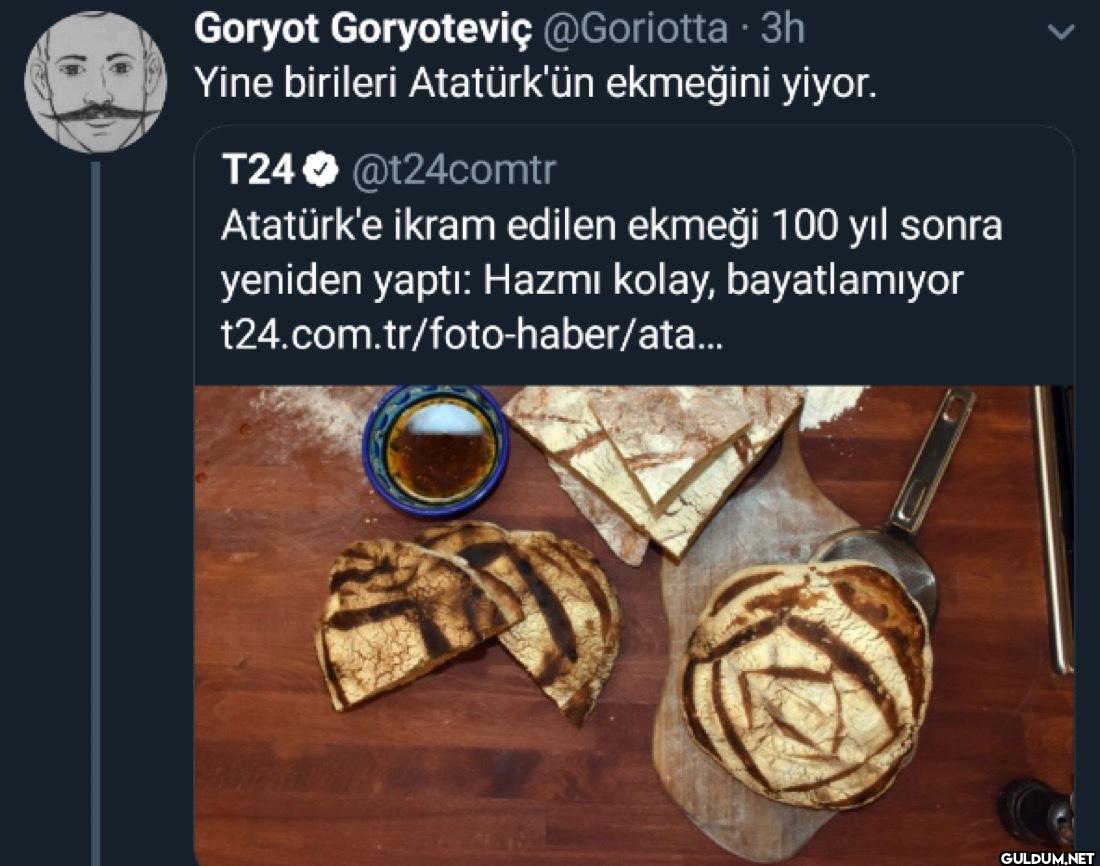Open the T24 account name

pyautogui.click(x=257, y=171)
